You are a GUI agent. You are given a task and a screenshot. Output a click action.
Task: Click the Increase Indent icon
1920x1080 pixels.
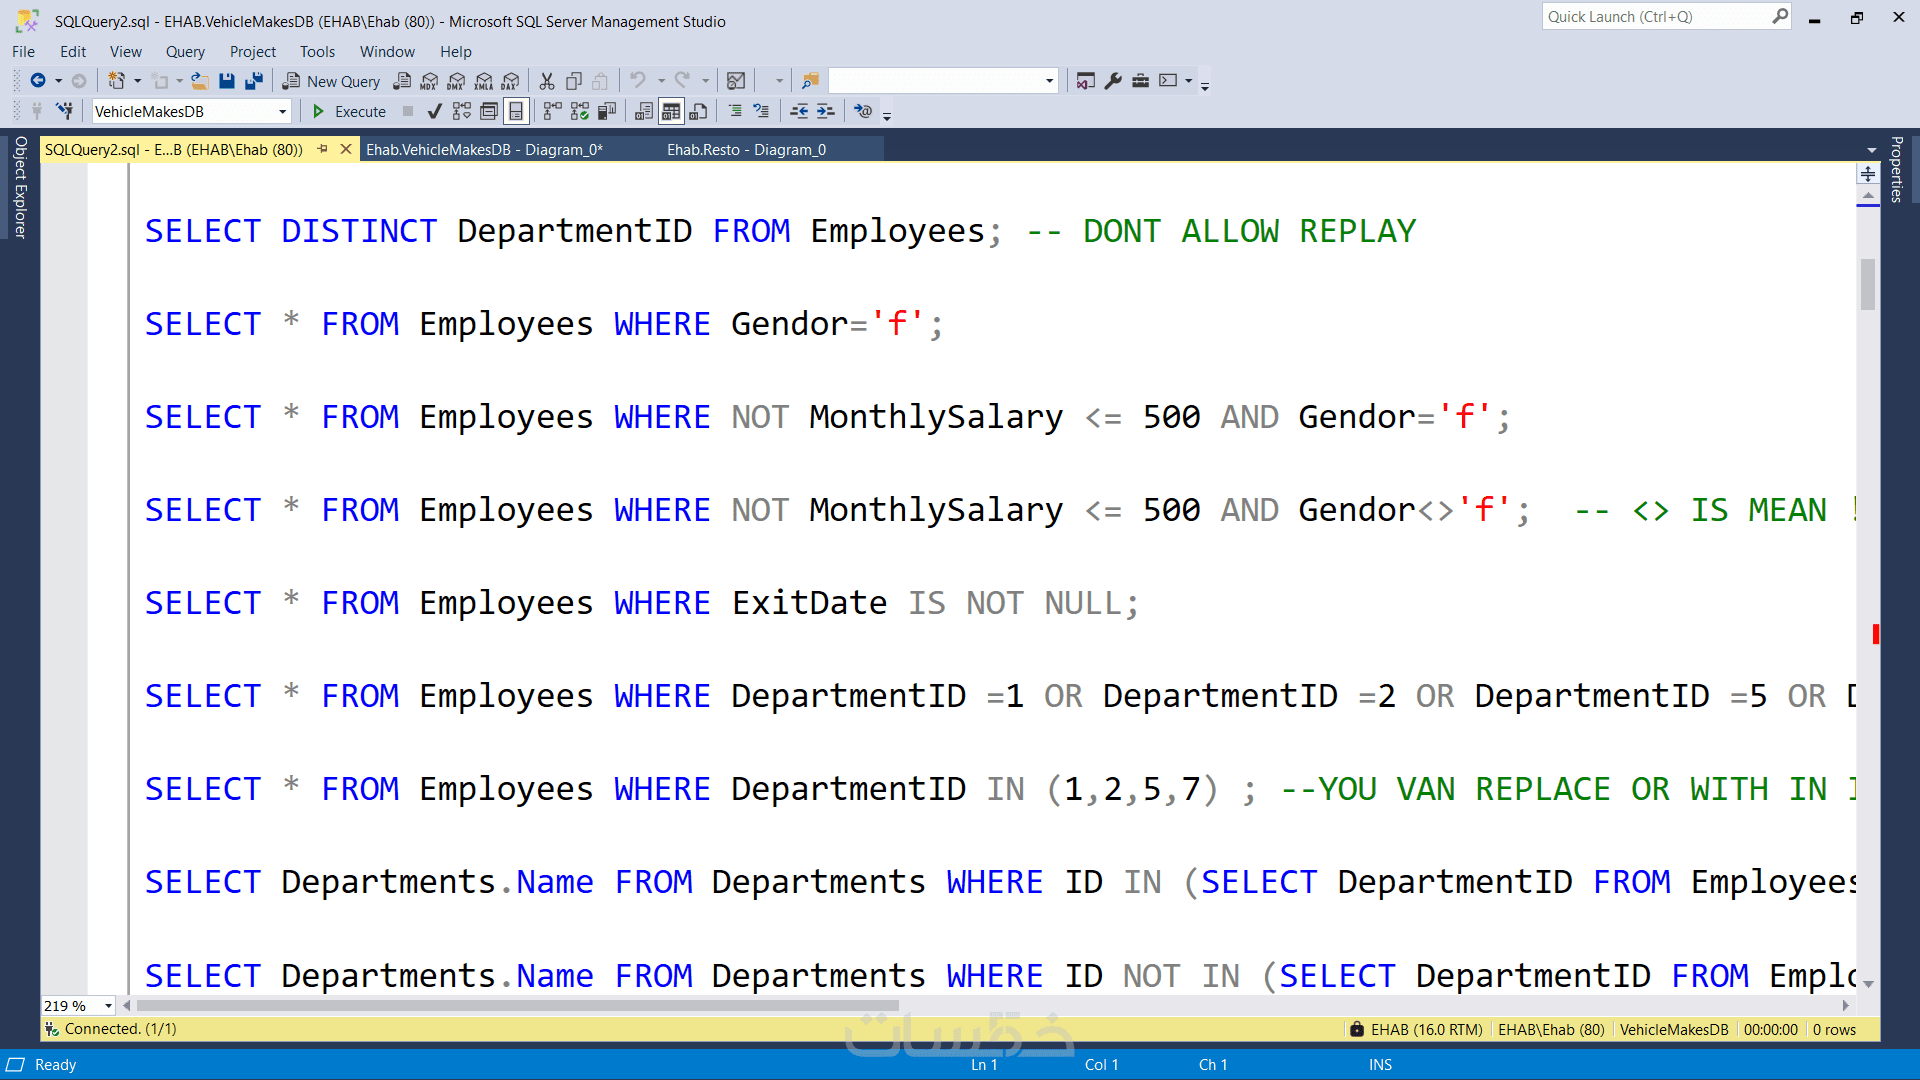[x=825, y=111]
